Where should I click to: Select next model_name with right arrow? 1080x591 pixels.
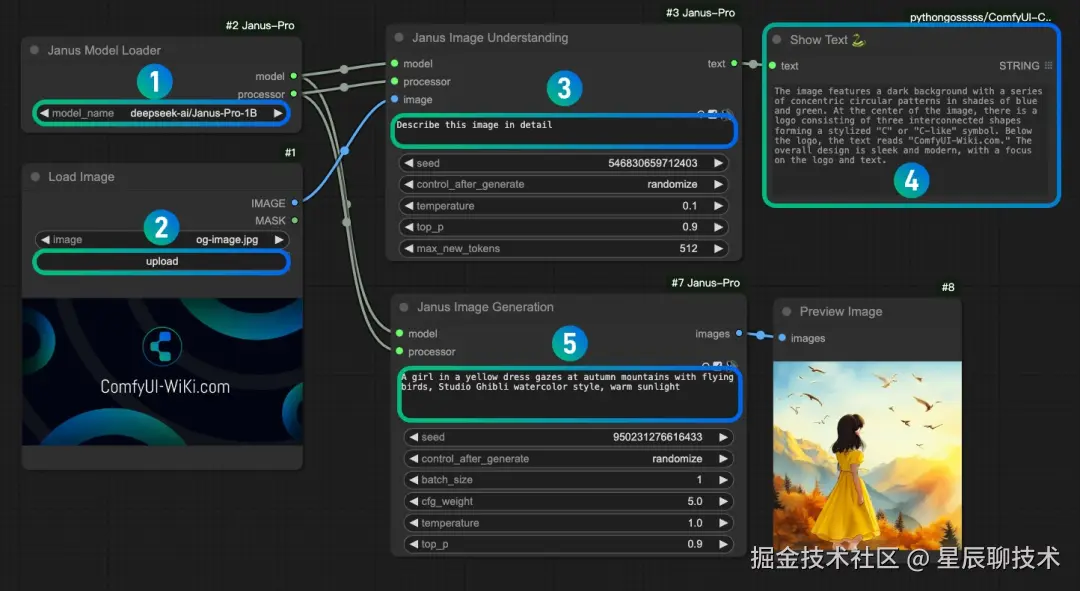point(278,113)
